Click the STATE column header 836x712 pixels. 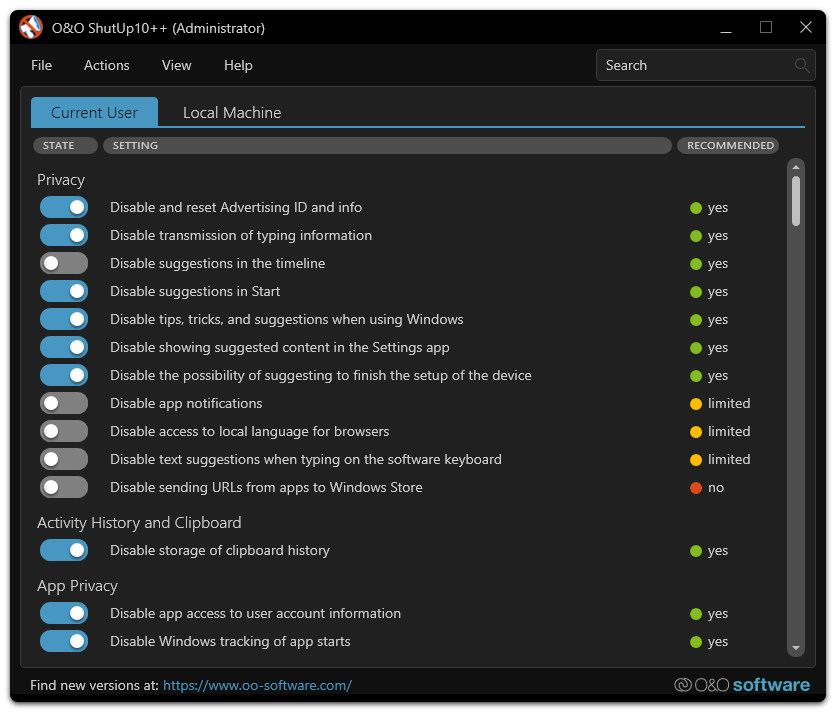65,145
